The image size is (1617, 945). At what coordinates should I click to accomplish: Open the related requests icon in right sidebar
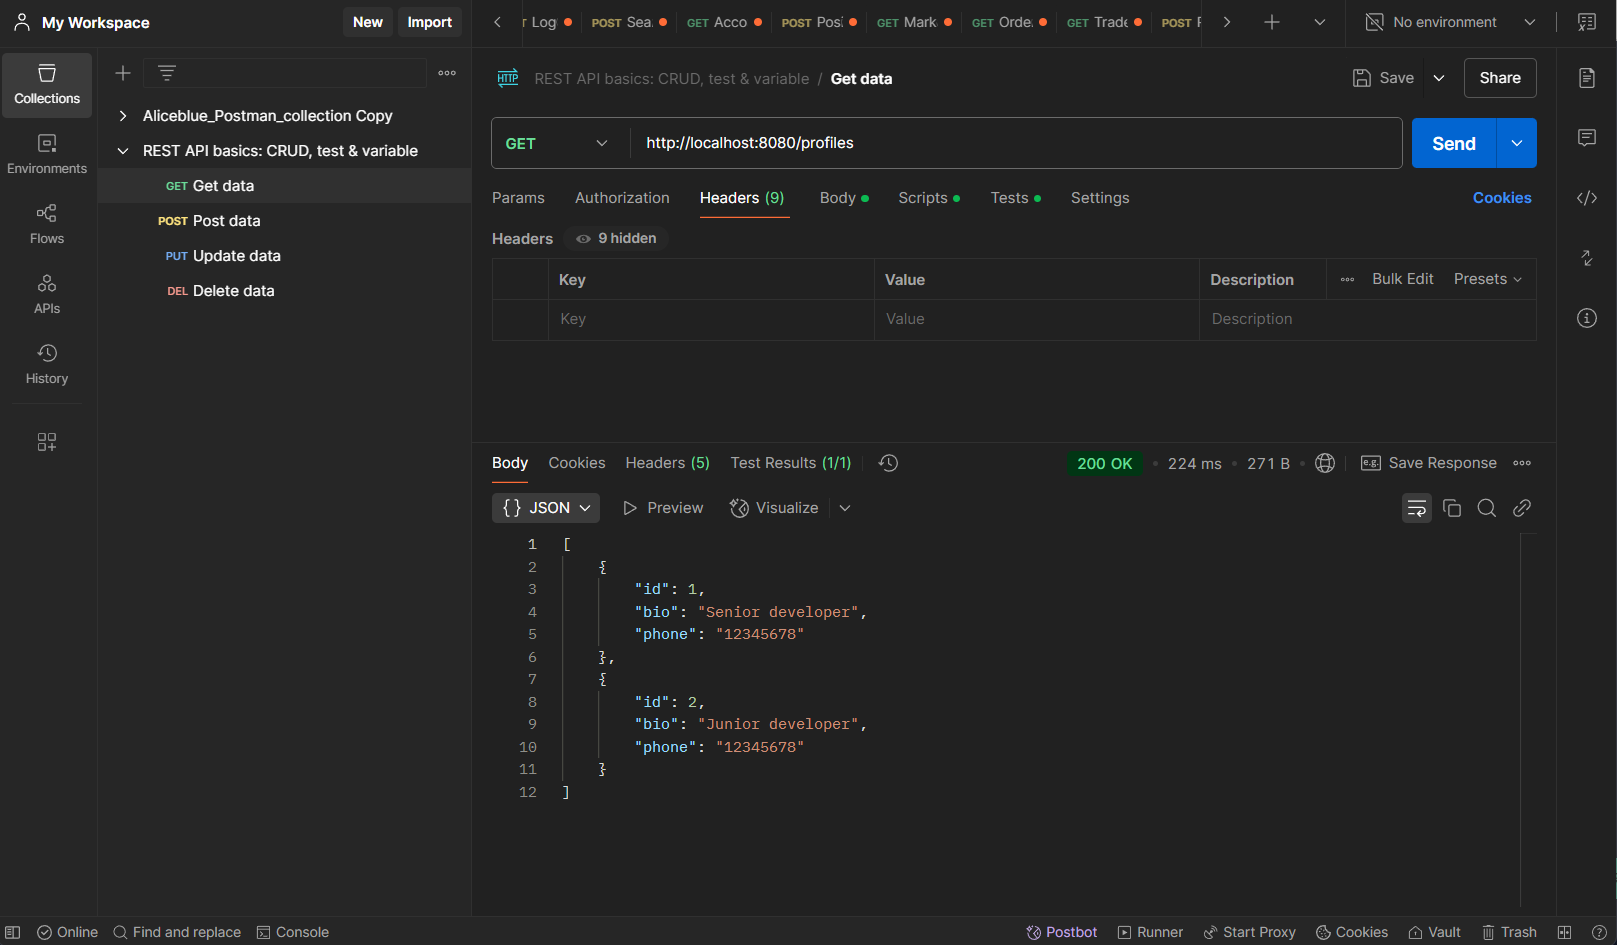[1587, 258]
